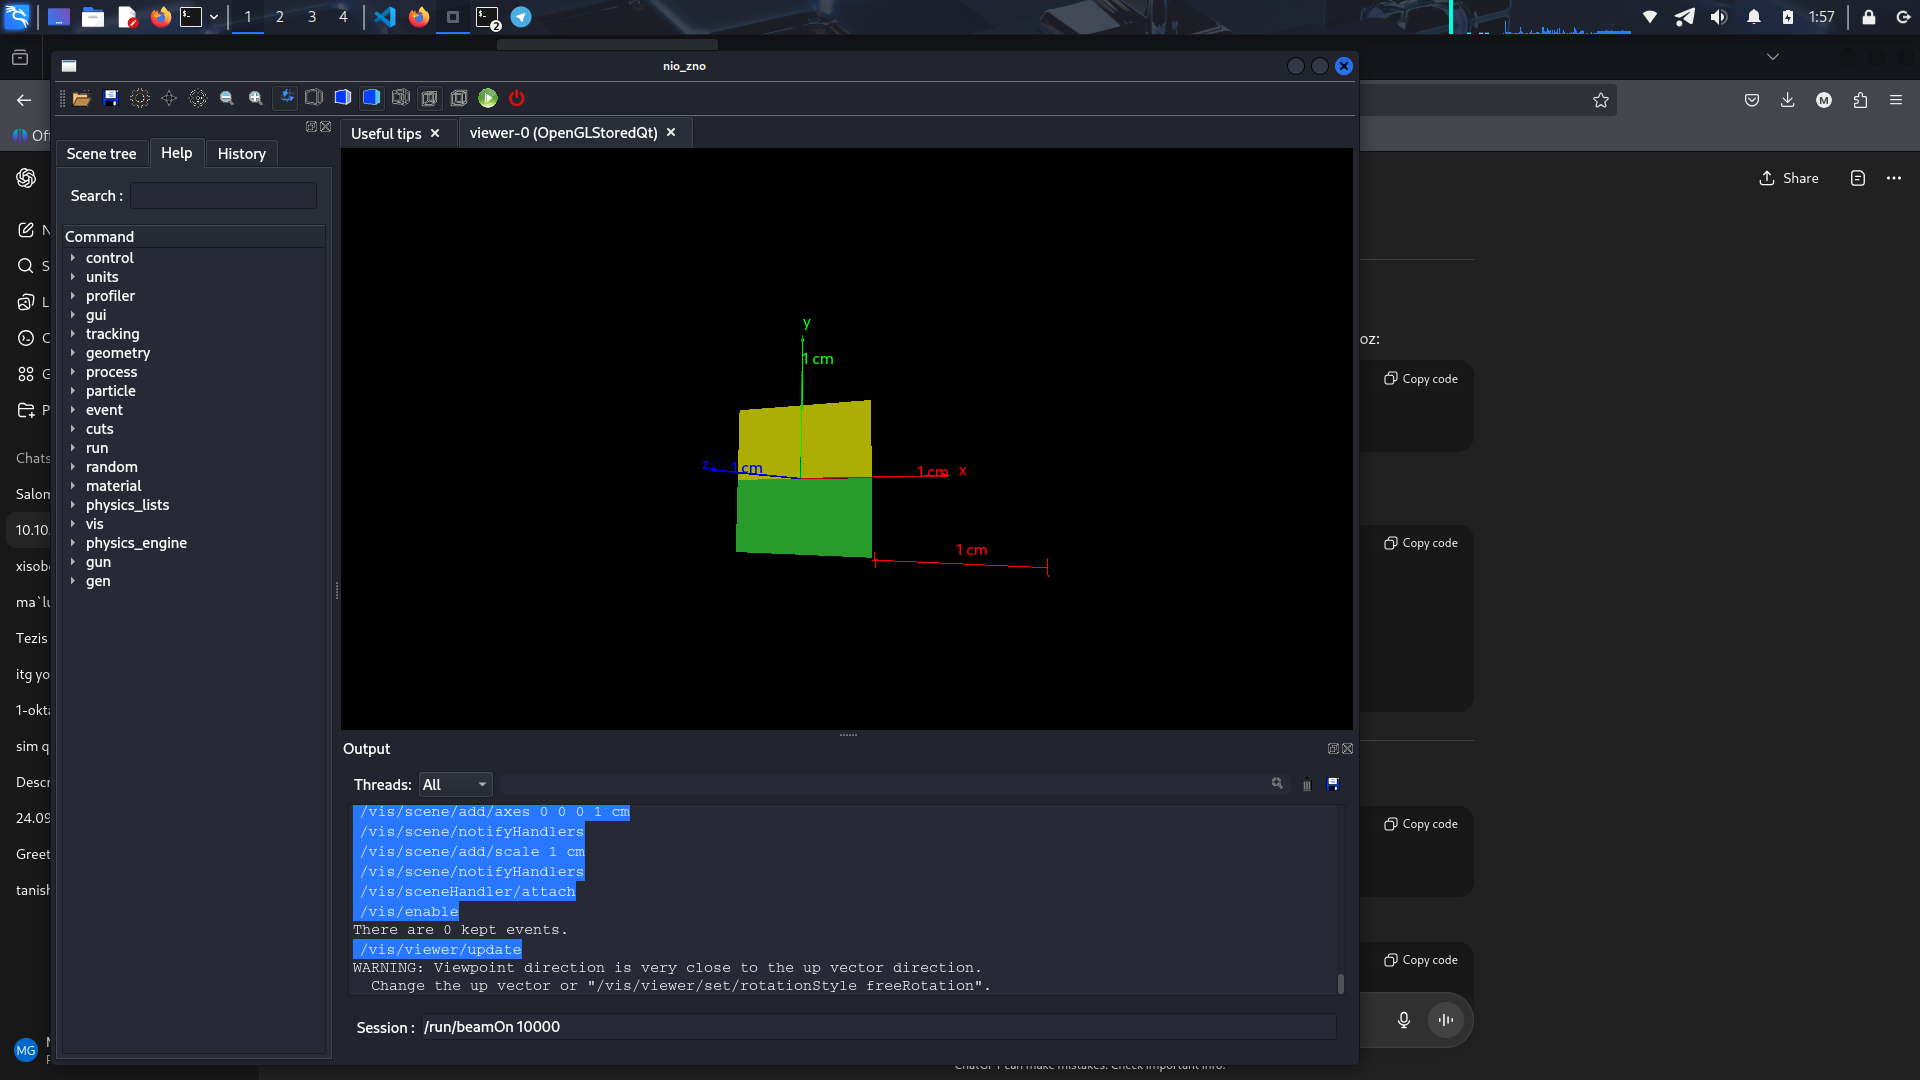The height and width of the screenshot is (1080, 1920).
Task: Toggle the perspective projection cube icon
Action: click(430, 98)
